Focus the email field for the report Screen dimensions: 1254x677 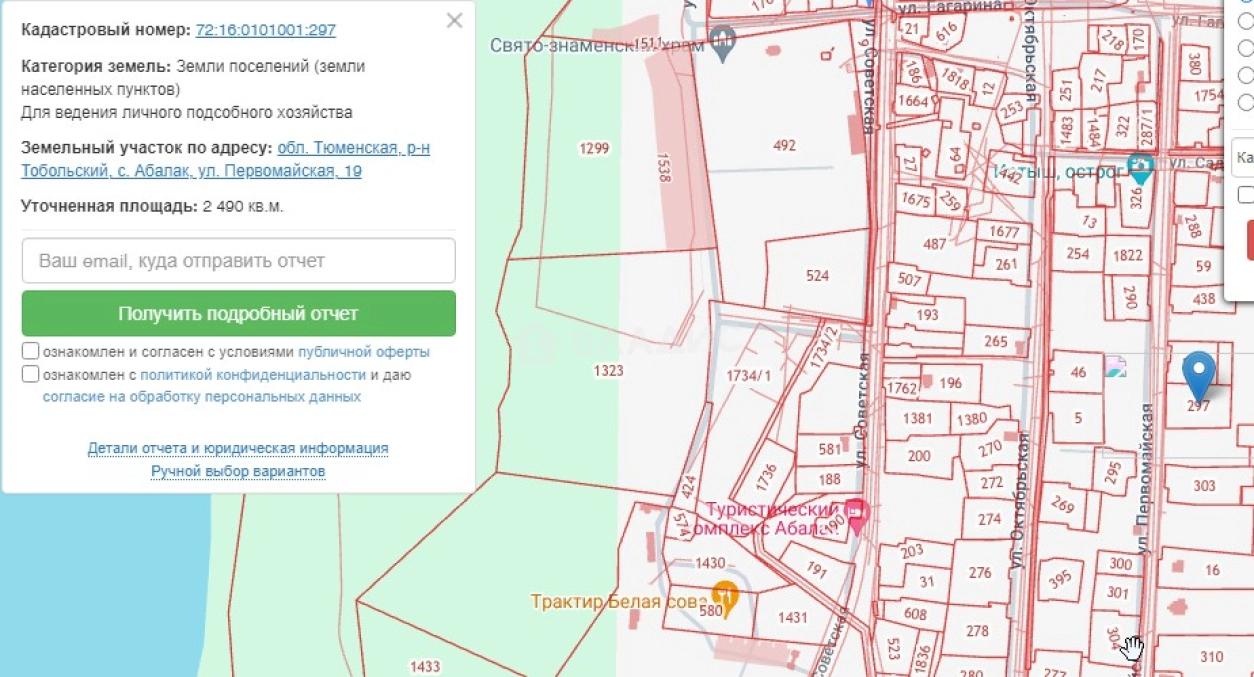click(x=238, y=260)
